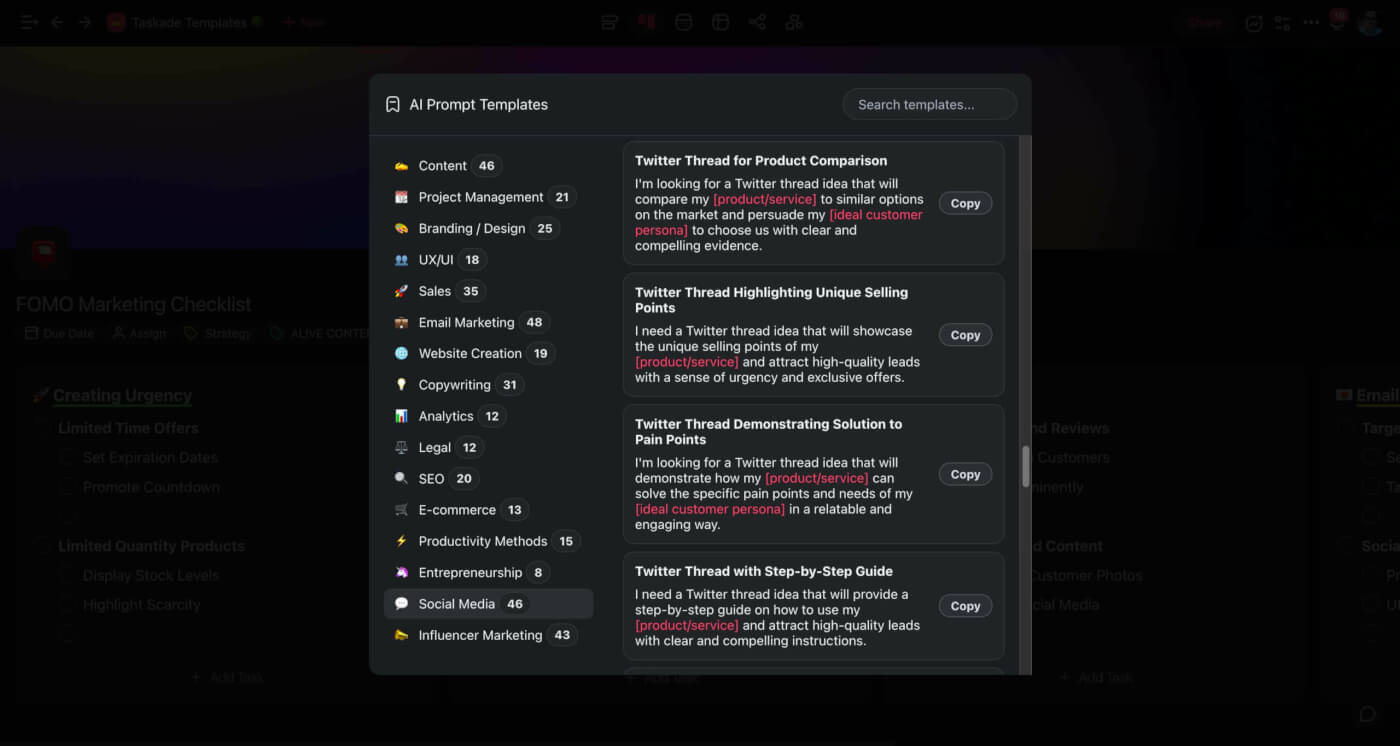Select the Influencer Marketing category
Image resolution: width=1400 pixels, height=746 pixels.
point(480,635)
